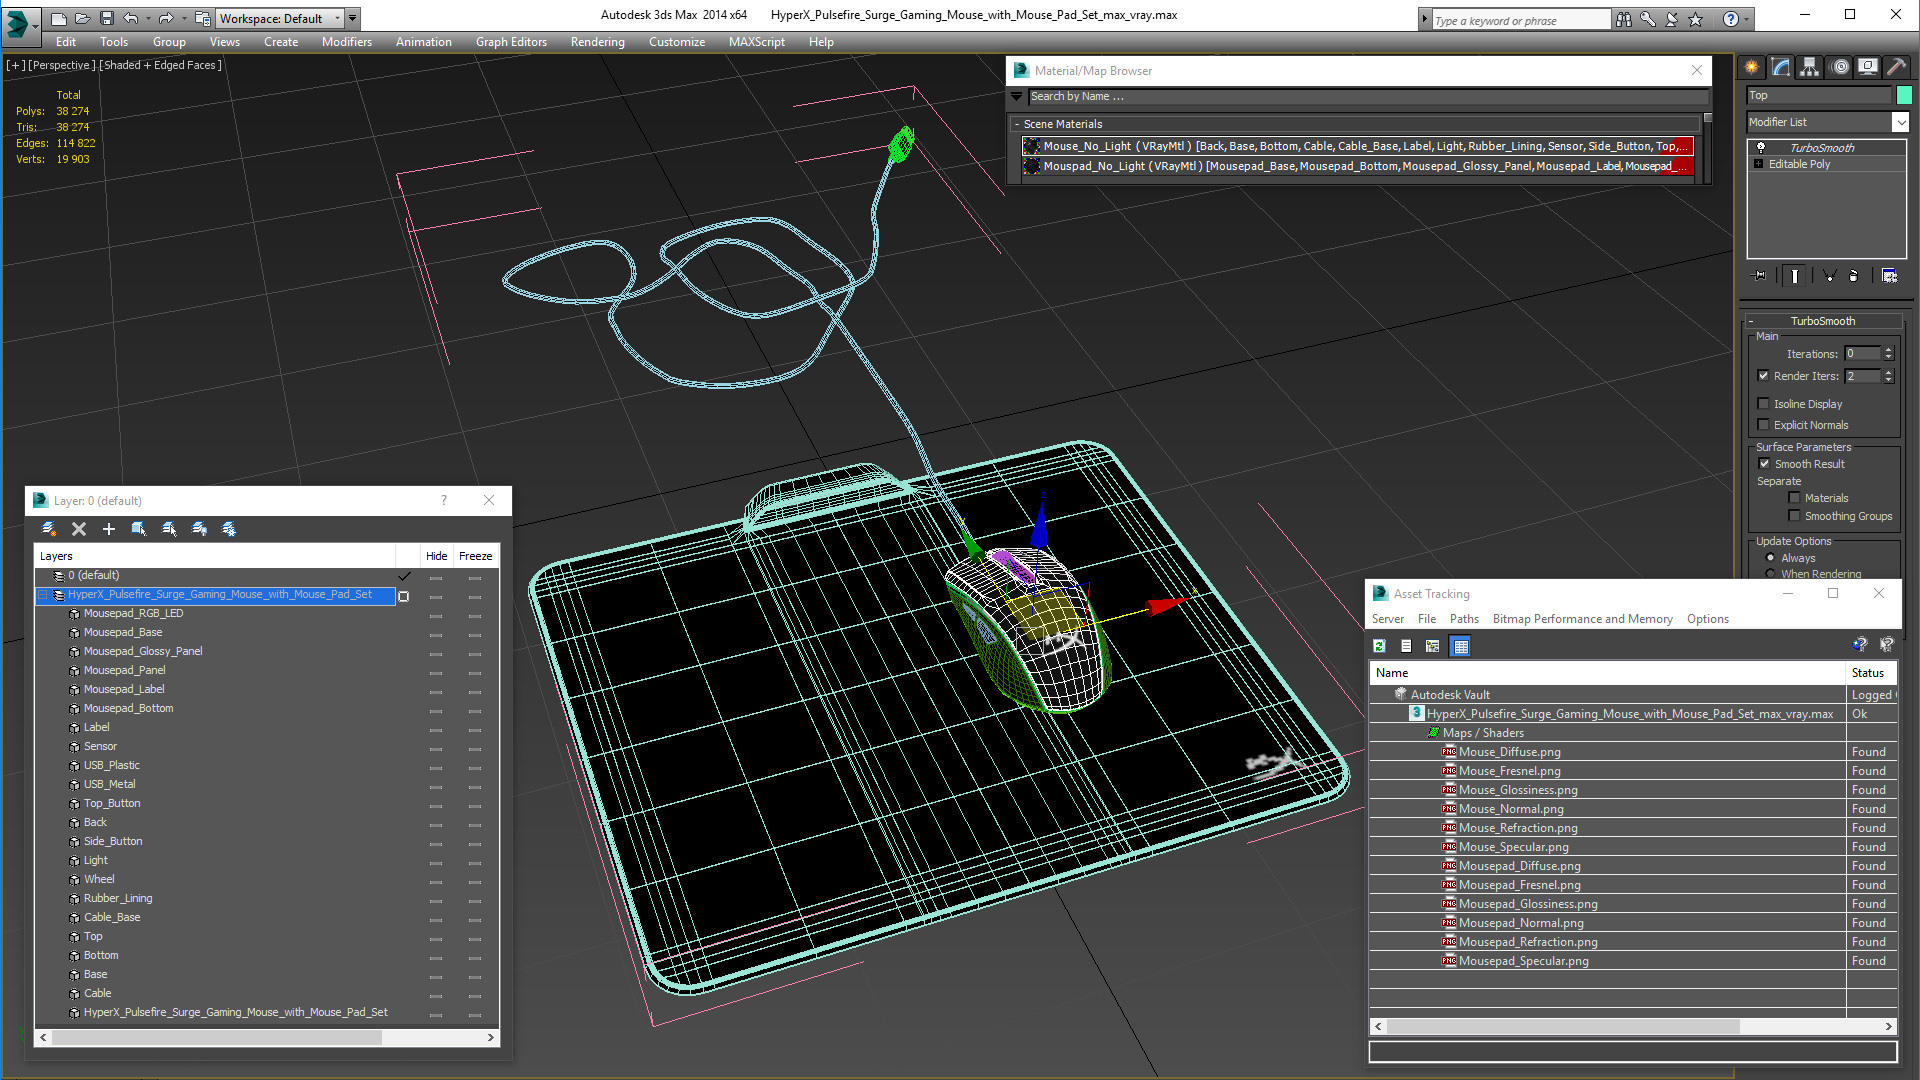The height and width of the screenshot is (1080, 1920).
Task: Click the Undo arrow icon
Action: coord(131,18)
